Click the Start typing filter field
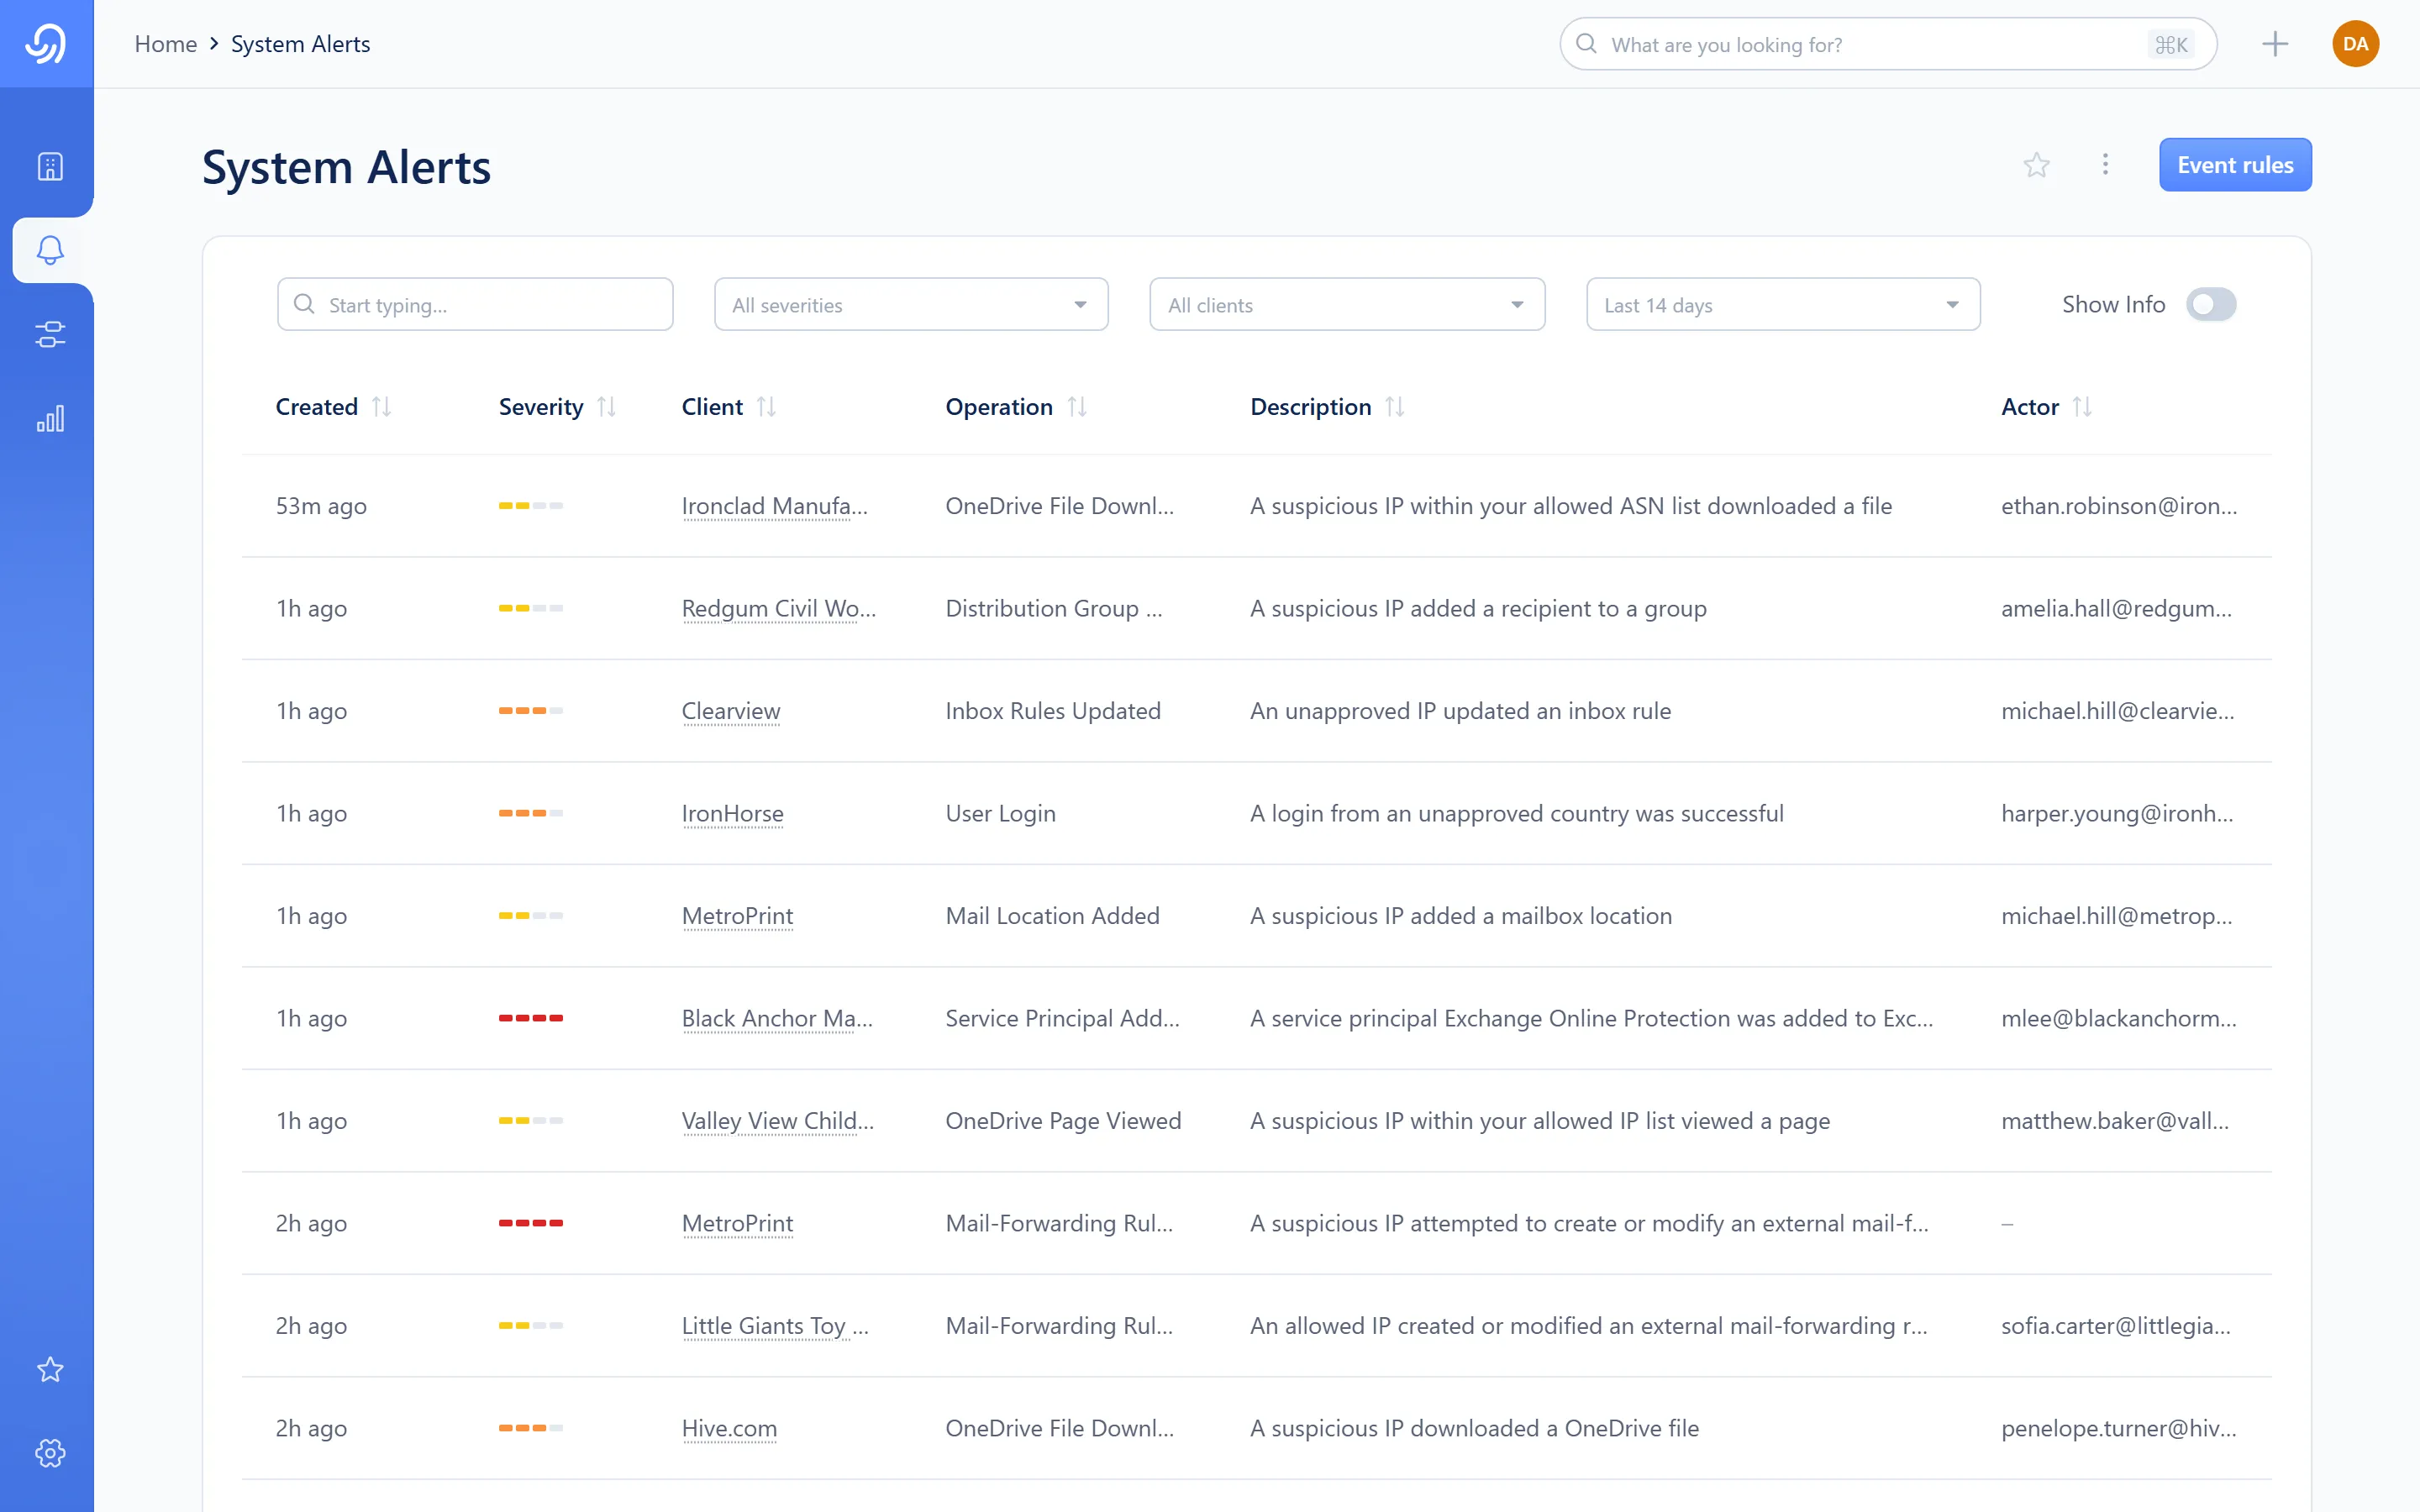 tap(475, 304)
